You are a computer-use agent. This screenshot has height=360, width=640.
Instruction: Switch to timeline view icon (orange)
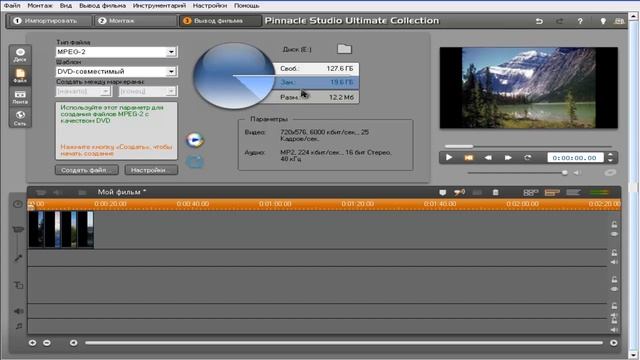552,192
